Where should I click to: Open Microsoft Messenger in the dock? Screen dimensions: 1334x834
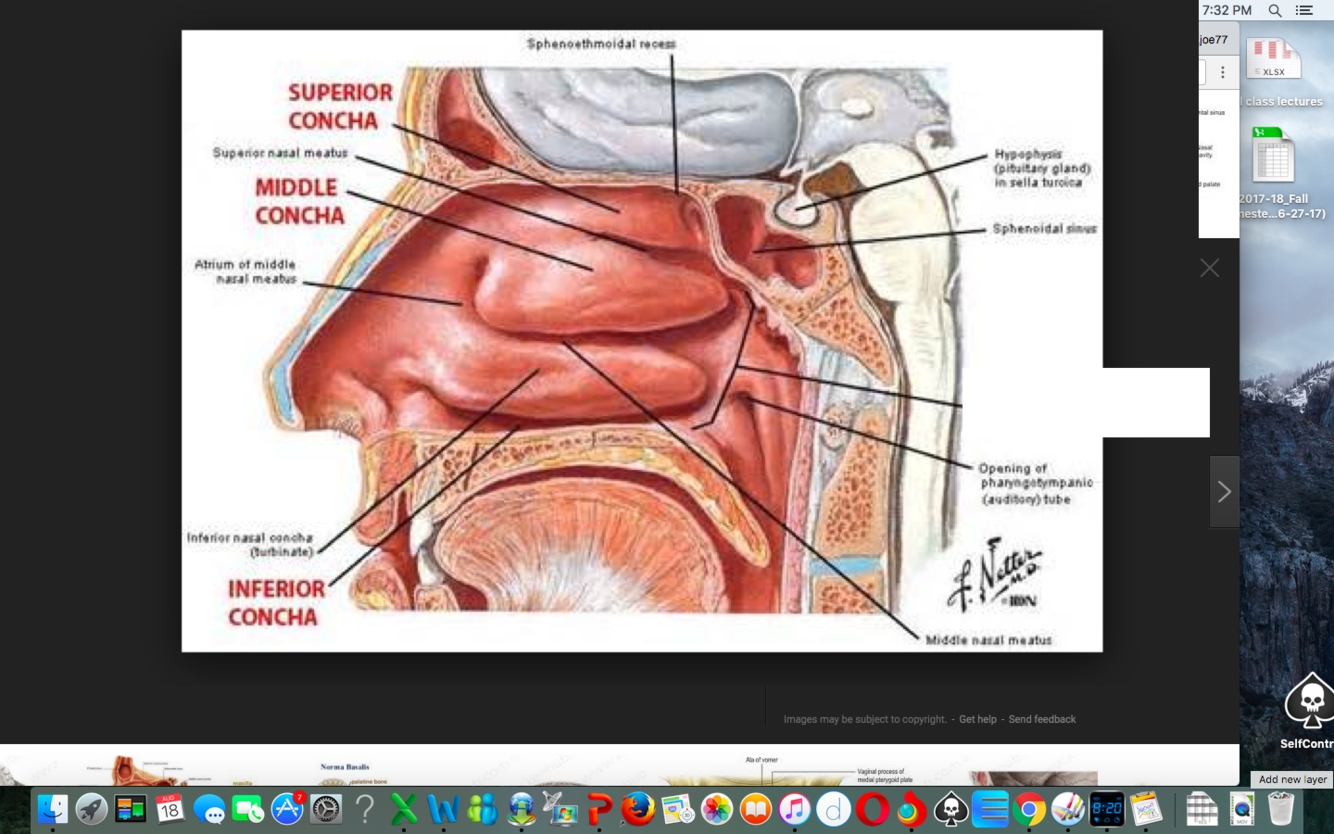[482, 808]
